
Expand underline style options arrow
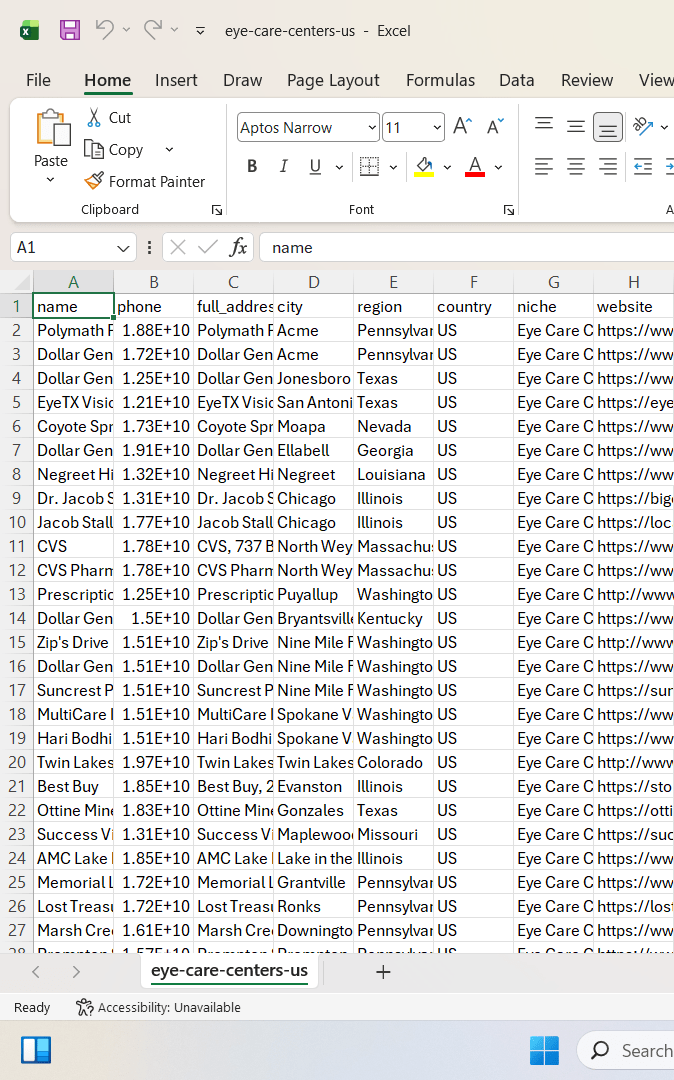(339, 167)
